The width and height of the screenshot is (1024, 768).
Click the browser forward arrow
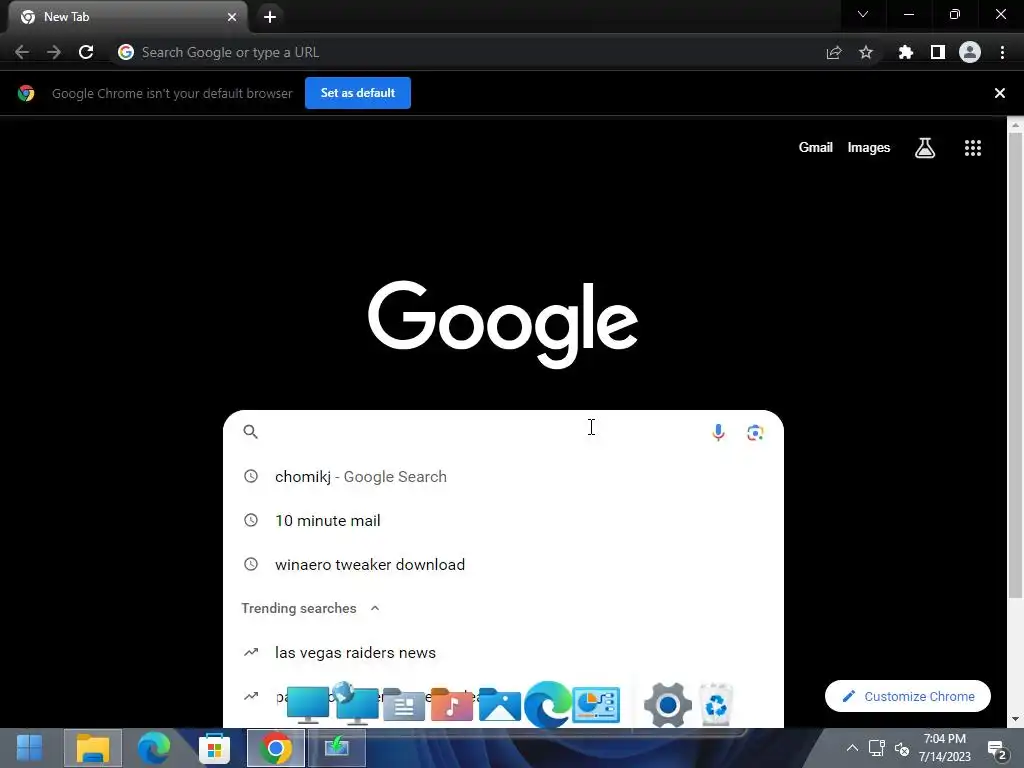(x=54, y=52)
